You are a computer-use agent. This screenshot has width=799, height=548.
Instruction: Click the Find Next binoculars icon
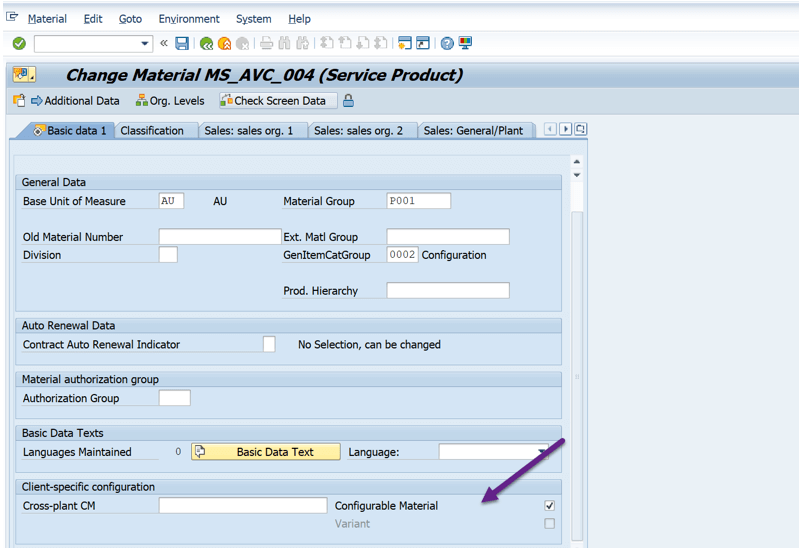303,43
